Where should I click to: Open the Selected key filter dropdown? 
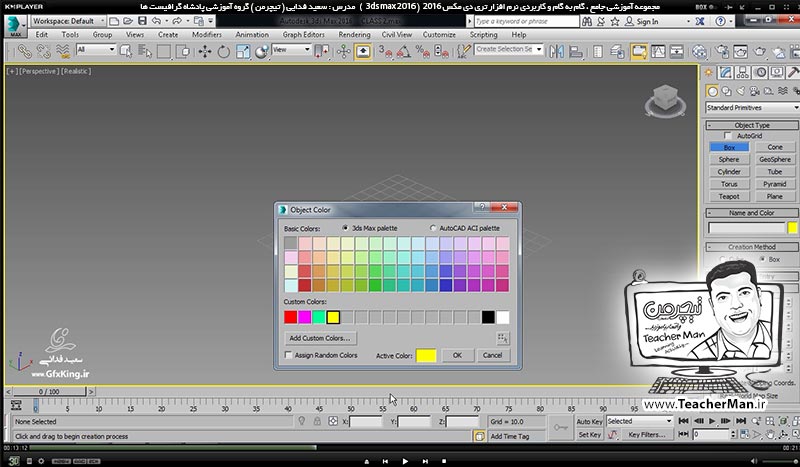[x=639, y=421]
